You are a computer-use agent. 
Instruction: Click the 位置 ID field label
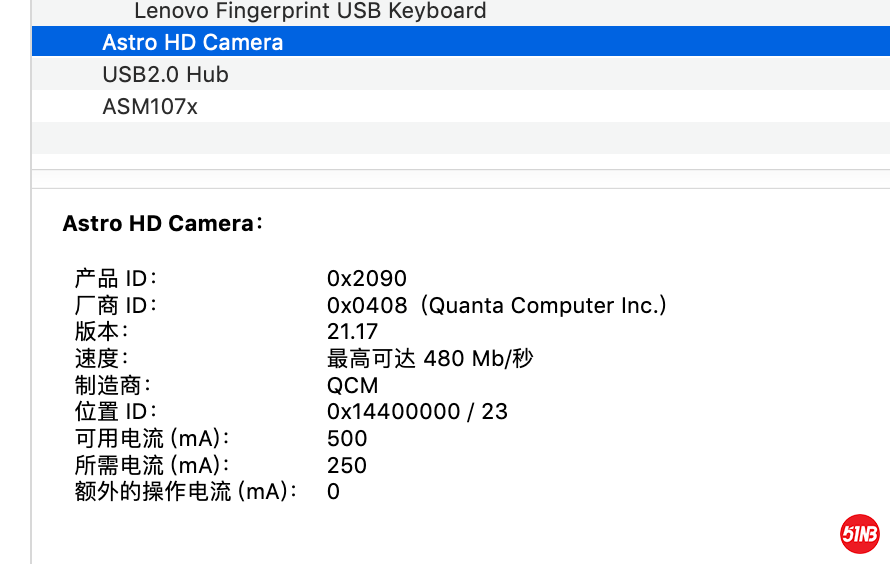click(114, 411)
